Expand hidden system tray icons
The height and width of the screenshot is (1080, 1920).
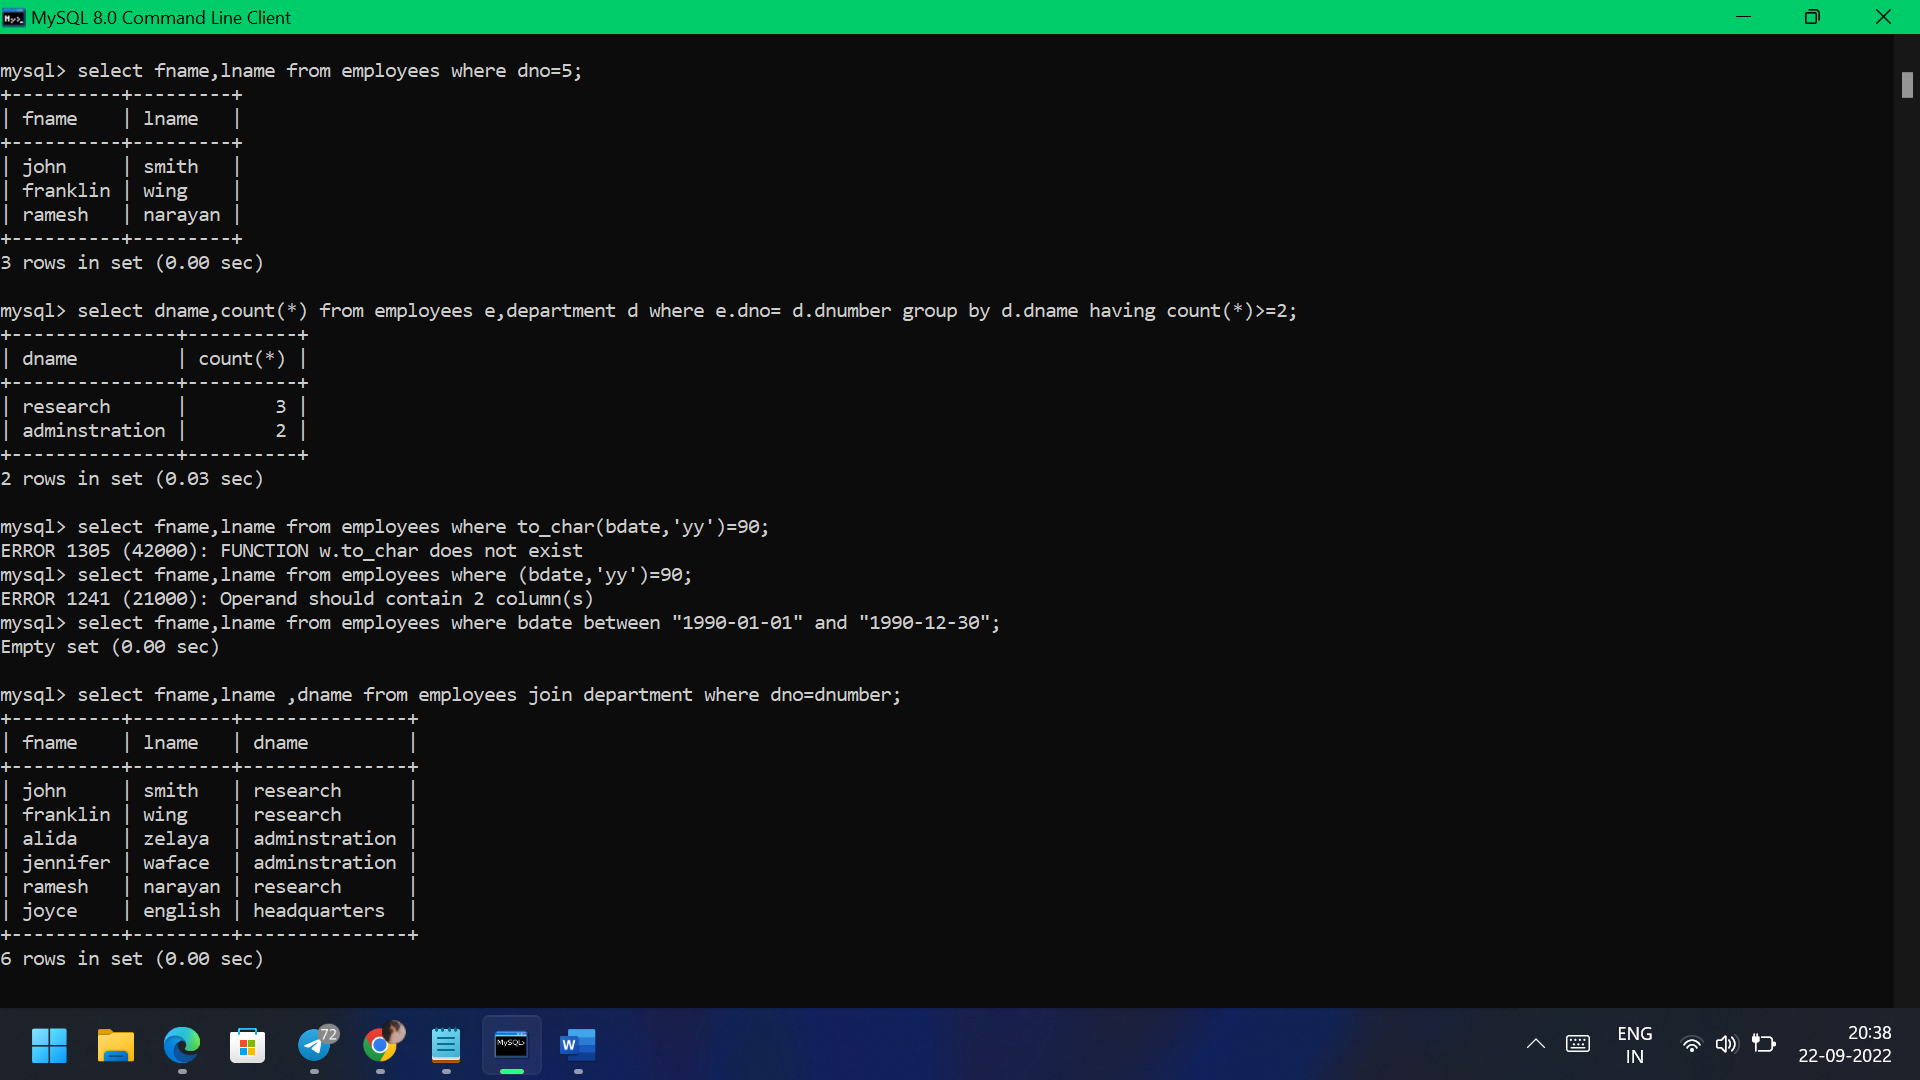click(x=1537, y=1044)
